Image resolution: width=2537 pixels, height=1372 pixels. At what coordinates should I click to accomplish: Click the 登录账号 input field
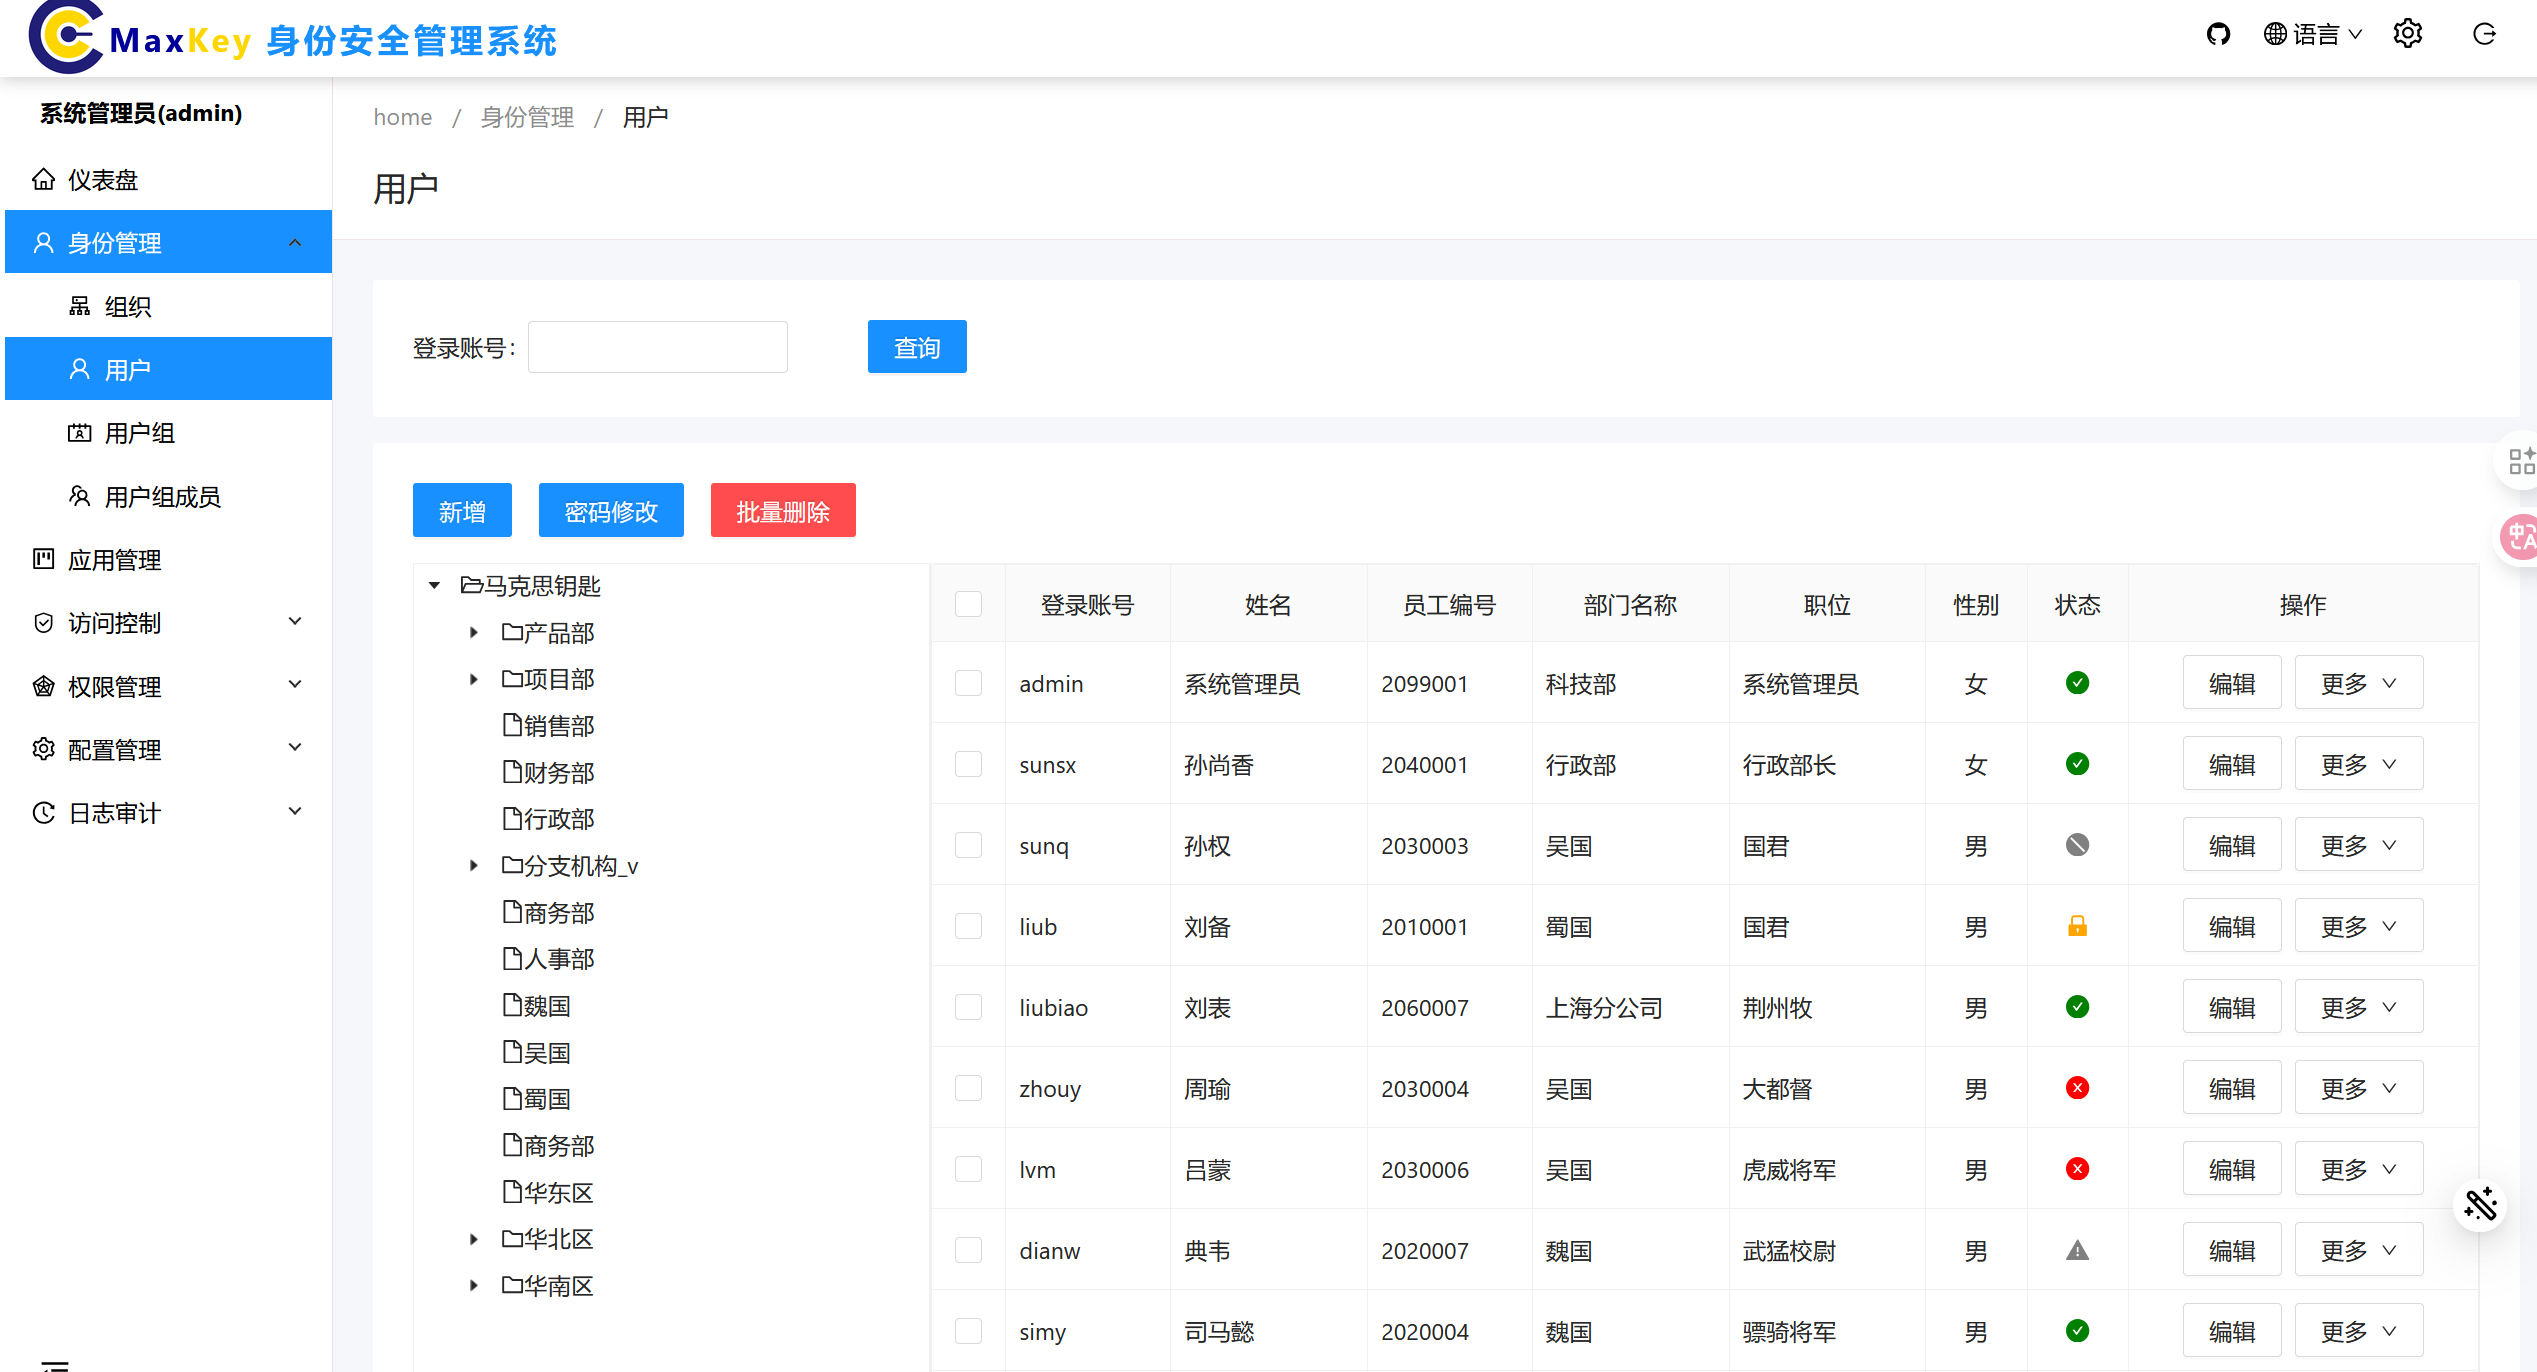tap(657, 347)
